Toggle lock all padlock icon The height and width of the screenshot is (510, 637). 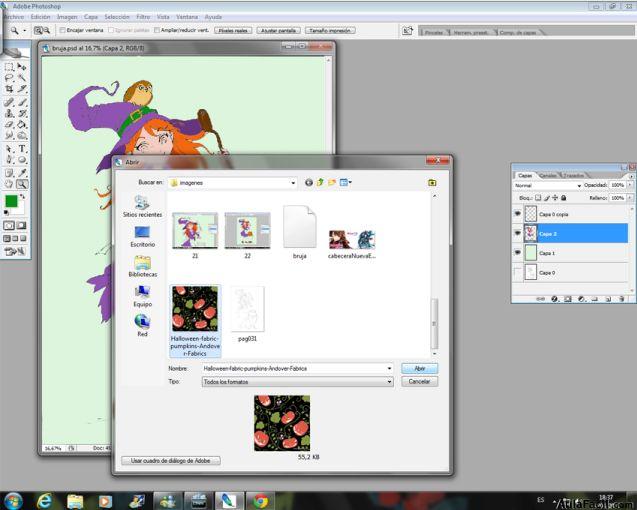pyautogui.click(x=563, y=198)
